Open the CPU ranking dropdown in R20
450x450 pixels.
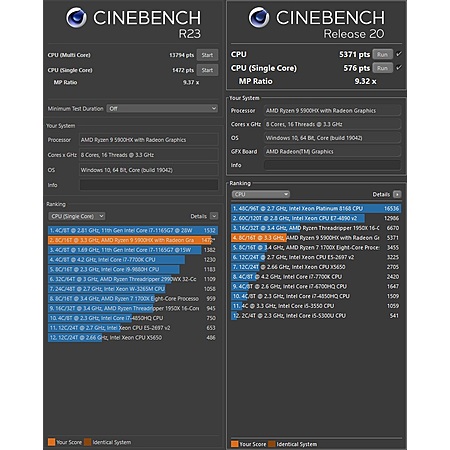click(261, 194)
